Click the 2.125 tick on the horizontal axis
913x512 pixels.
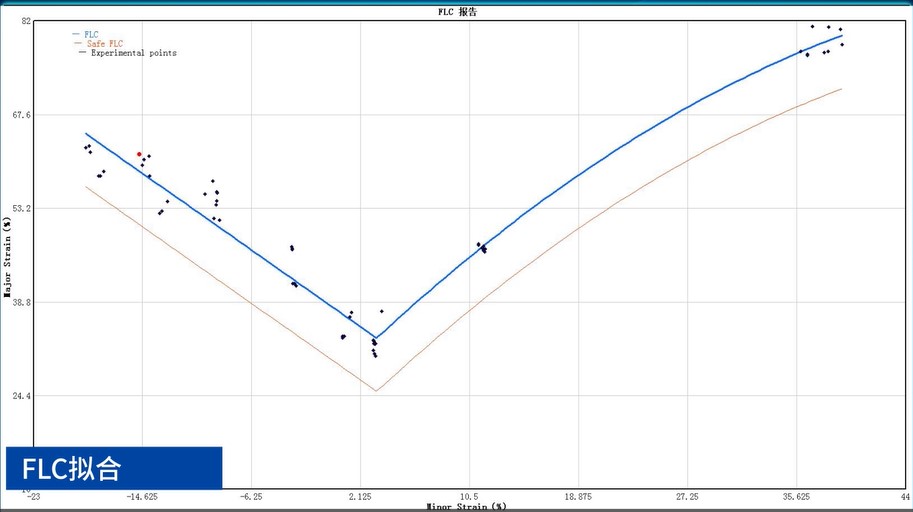pos(360,496)
